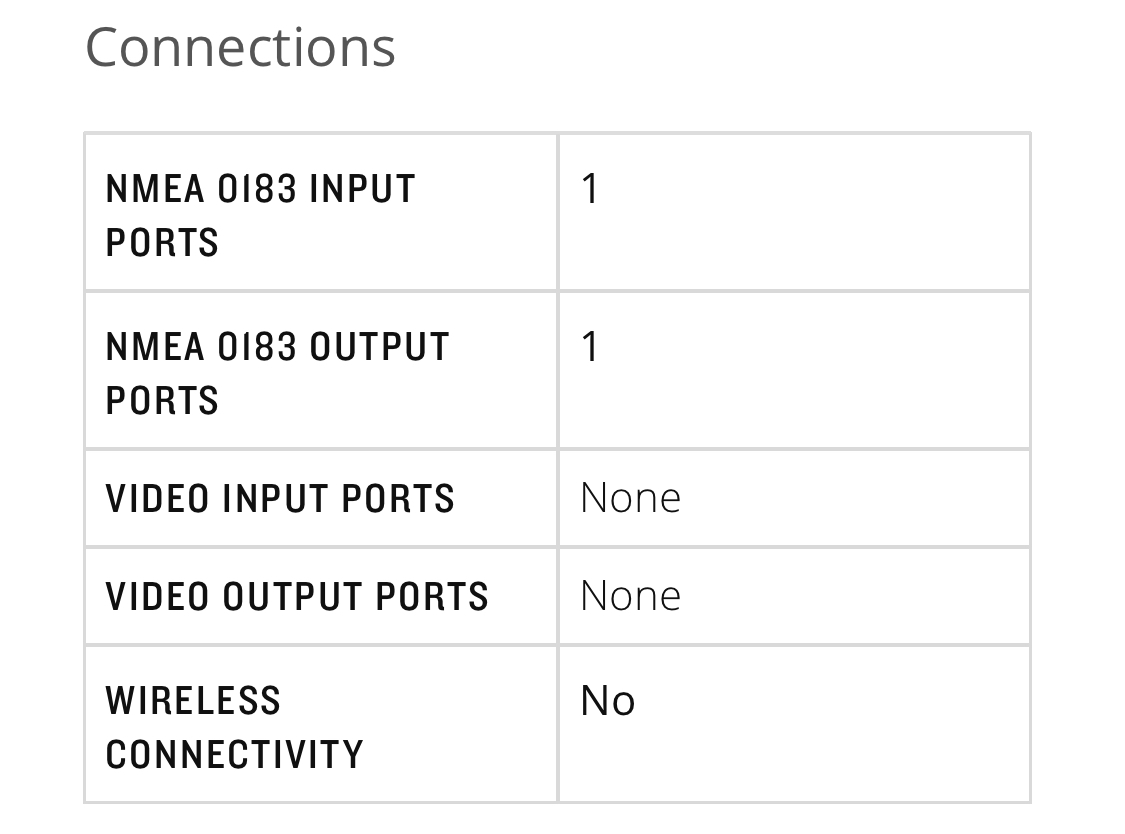The width and height of the screenshot is (1125, 834).
Task: Click the word OUTPUT in the NMEA row
Action: (379, 347)
